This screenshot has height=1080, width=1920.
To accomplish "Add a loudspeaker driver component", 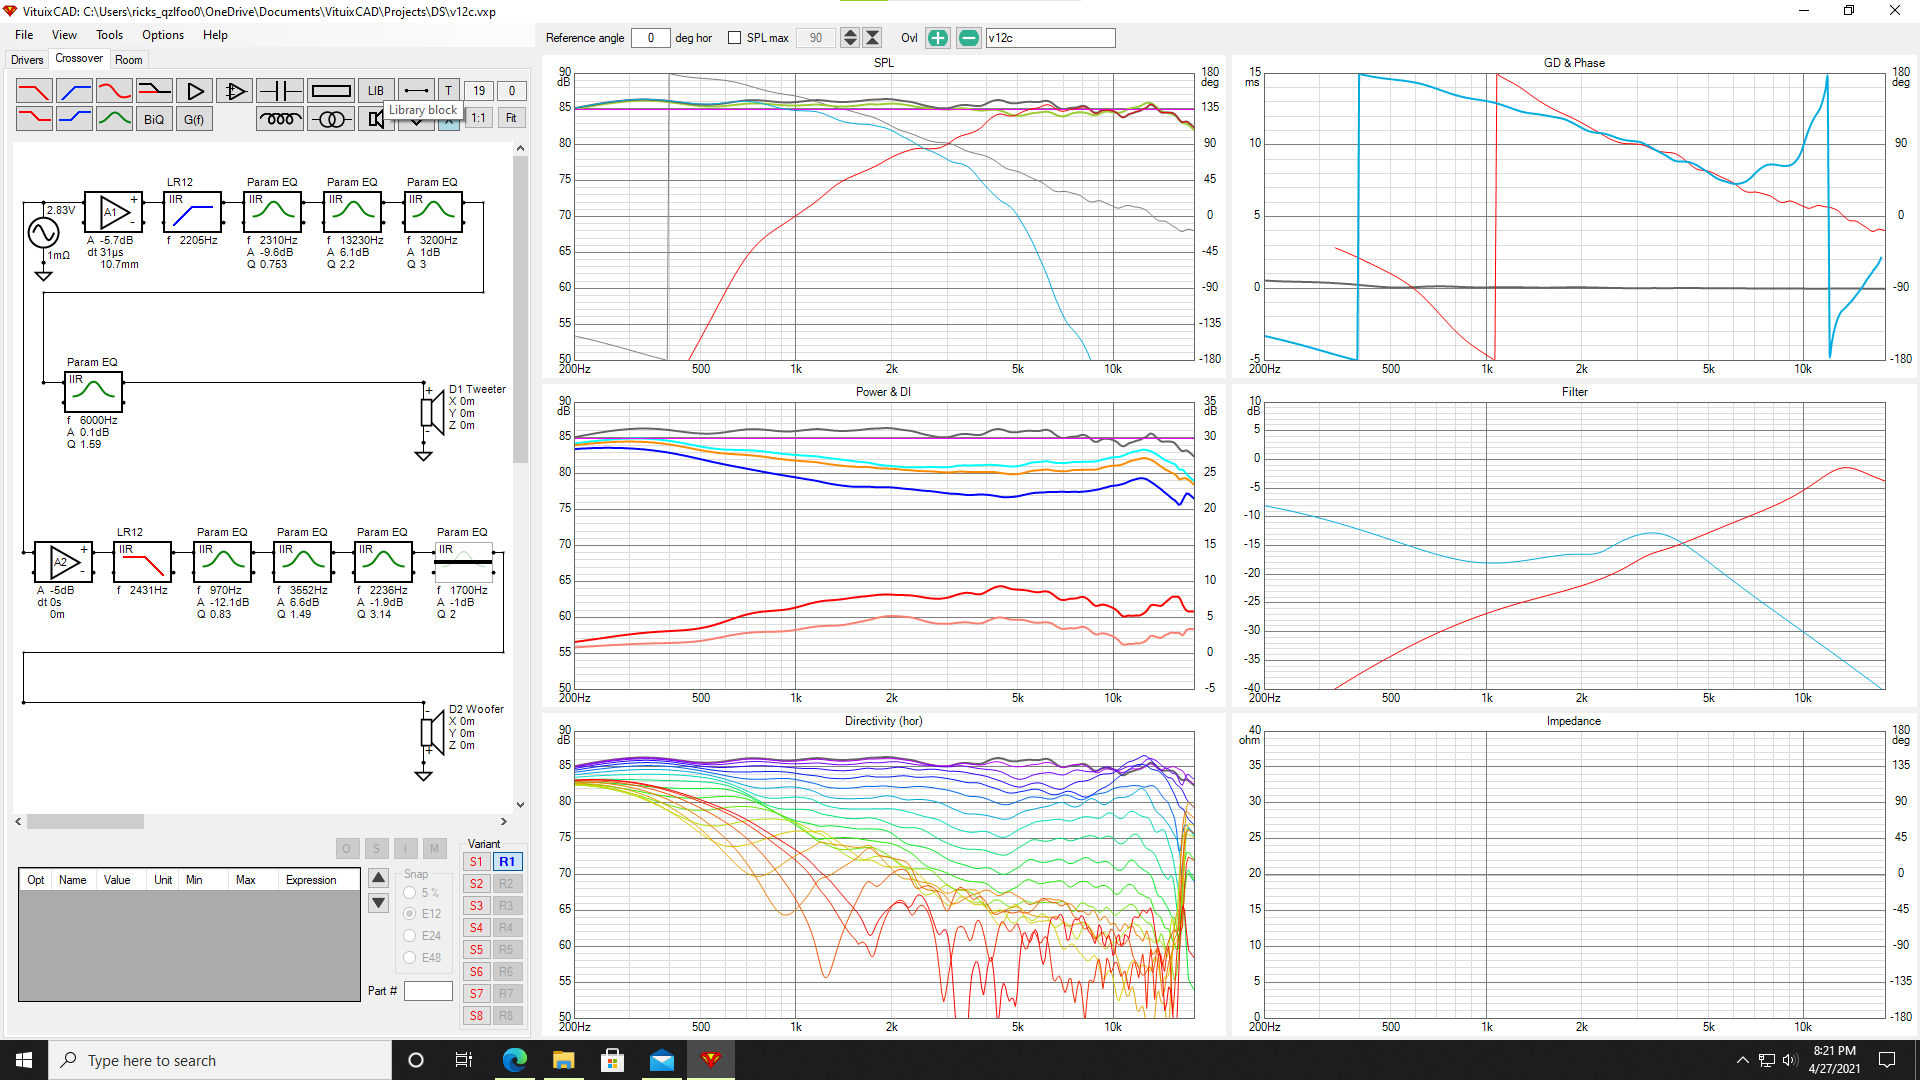I will point(374,119).
